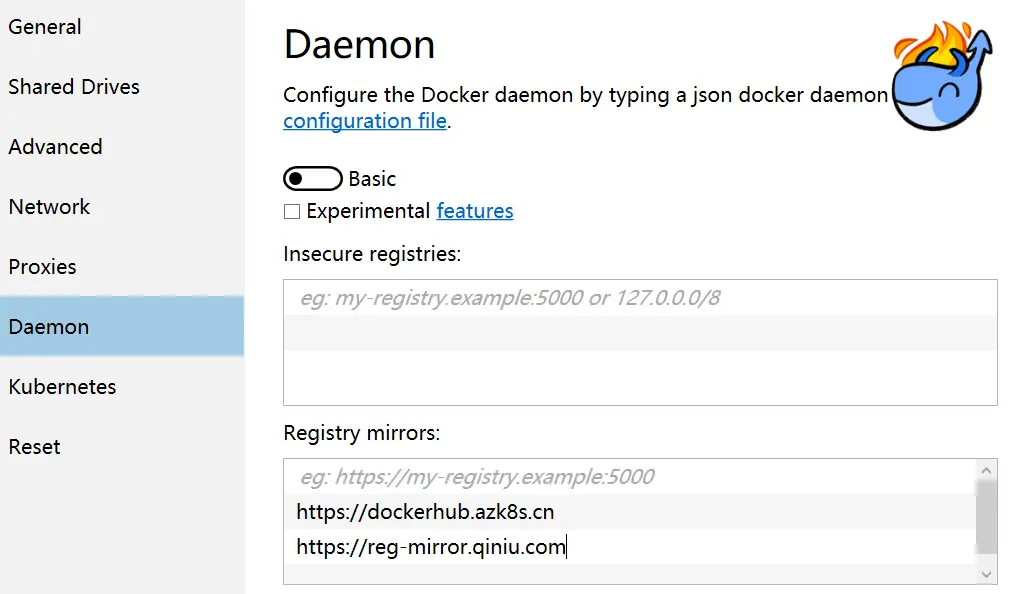Open the experimental features link
This screenshot has width=1009, height=594.
(x=475, y=211)
